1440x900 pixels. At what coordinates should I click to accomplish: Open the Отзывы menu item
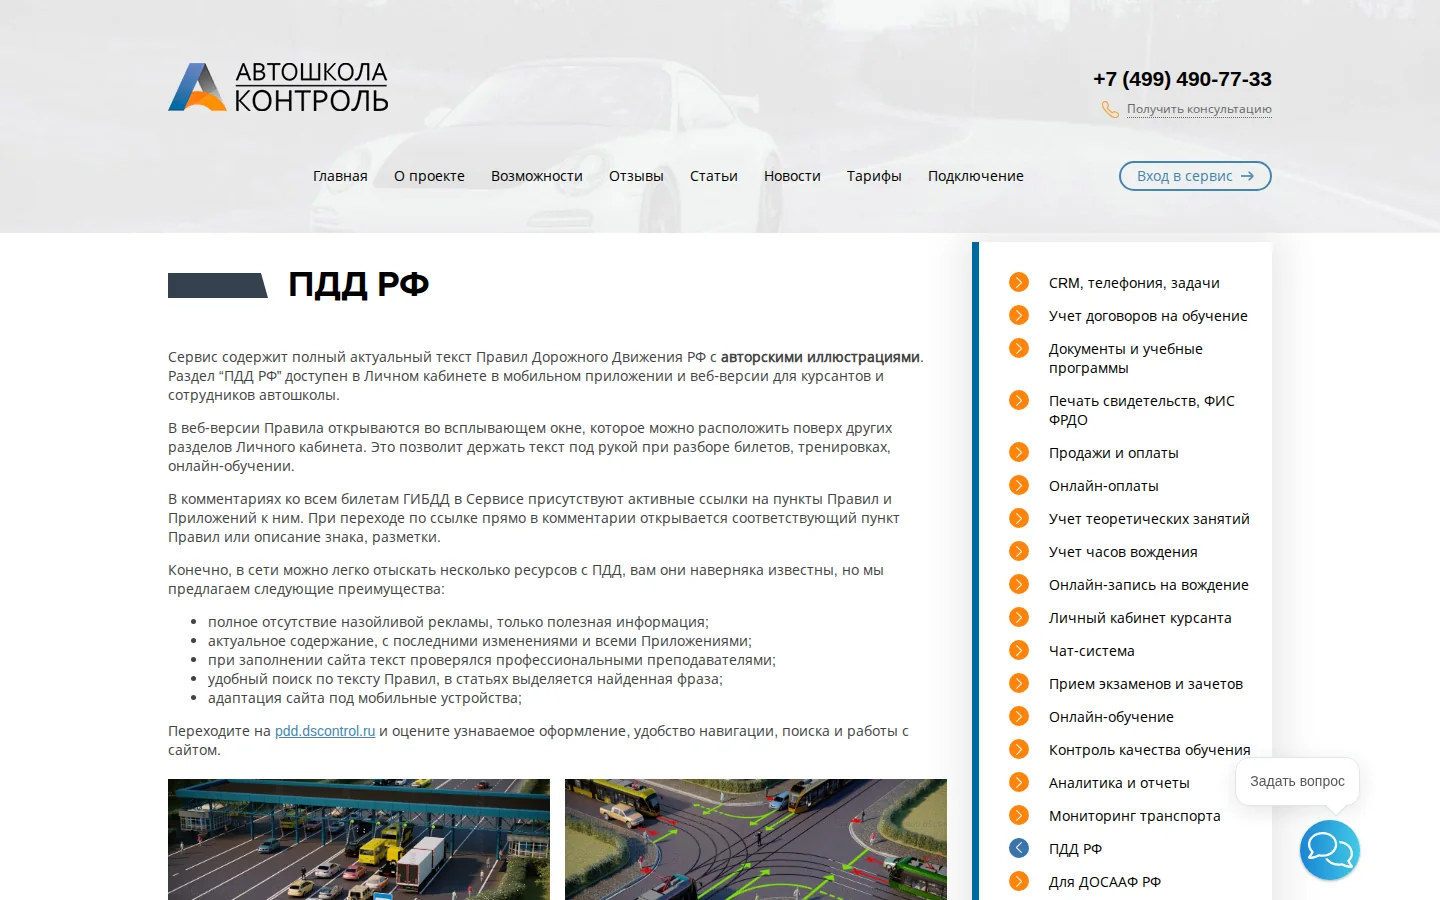(636, 176)
